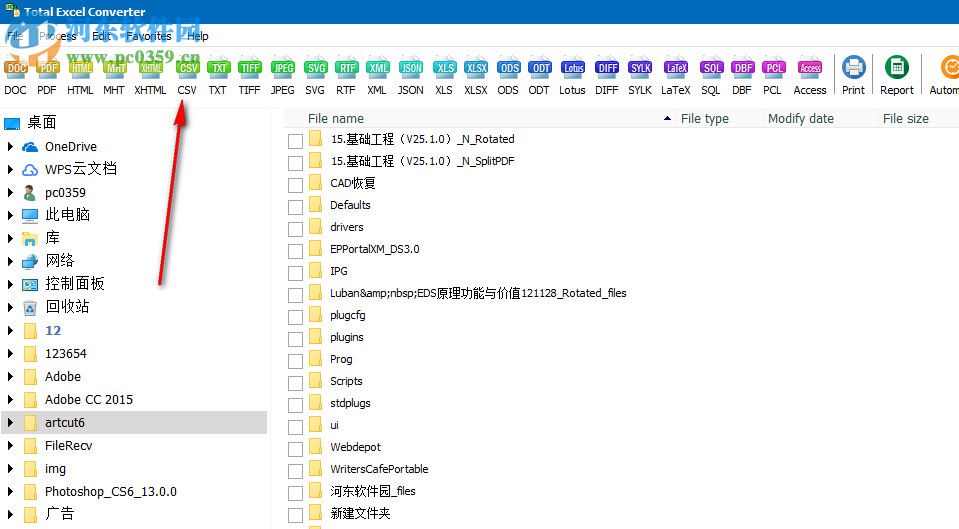The width and height of the screenshot is (959, 529).
Task: Select the TIFF output icon
Action: coord(250,68)
